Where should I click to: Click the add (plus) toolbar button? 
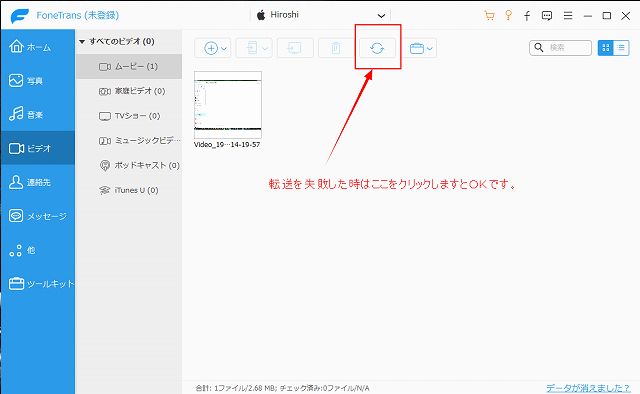[x=211, y=48]
